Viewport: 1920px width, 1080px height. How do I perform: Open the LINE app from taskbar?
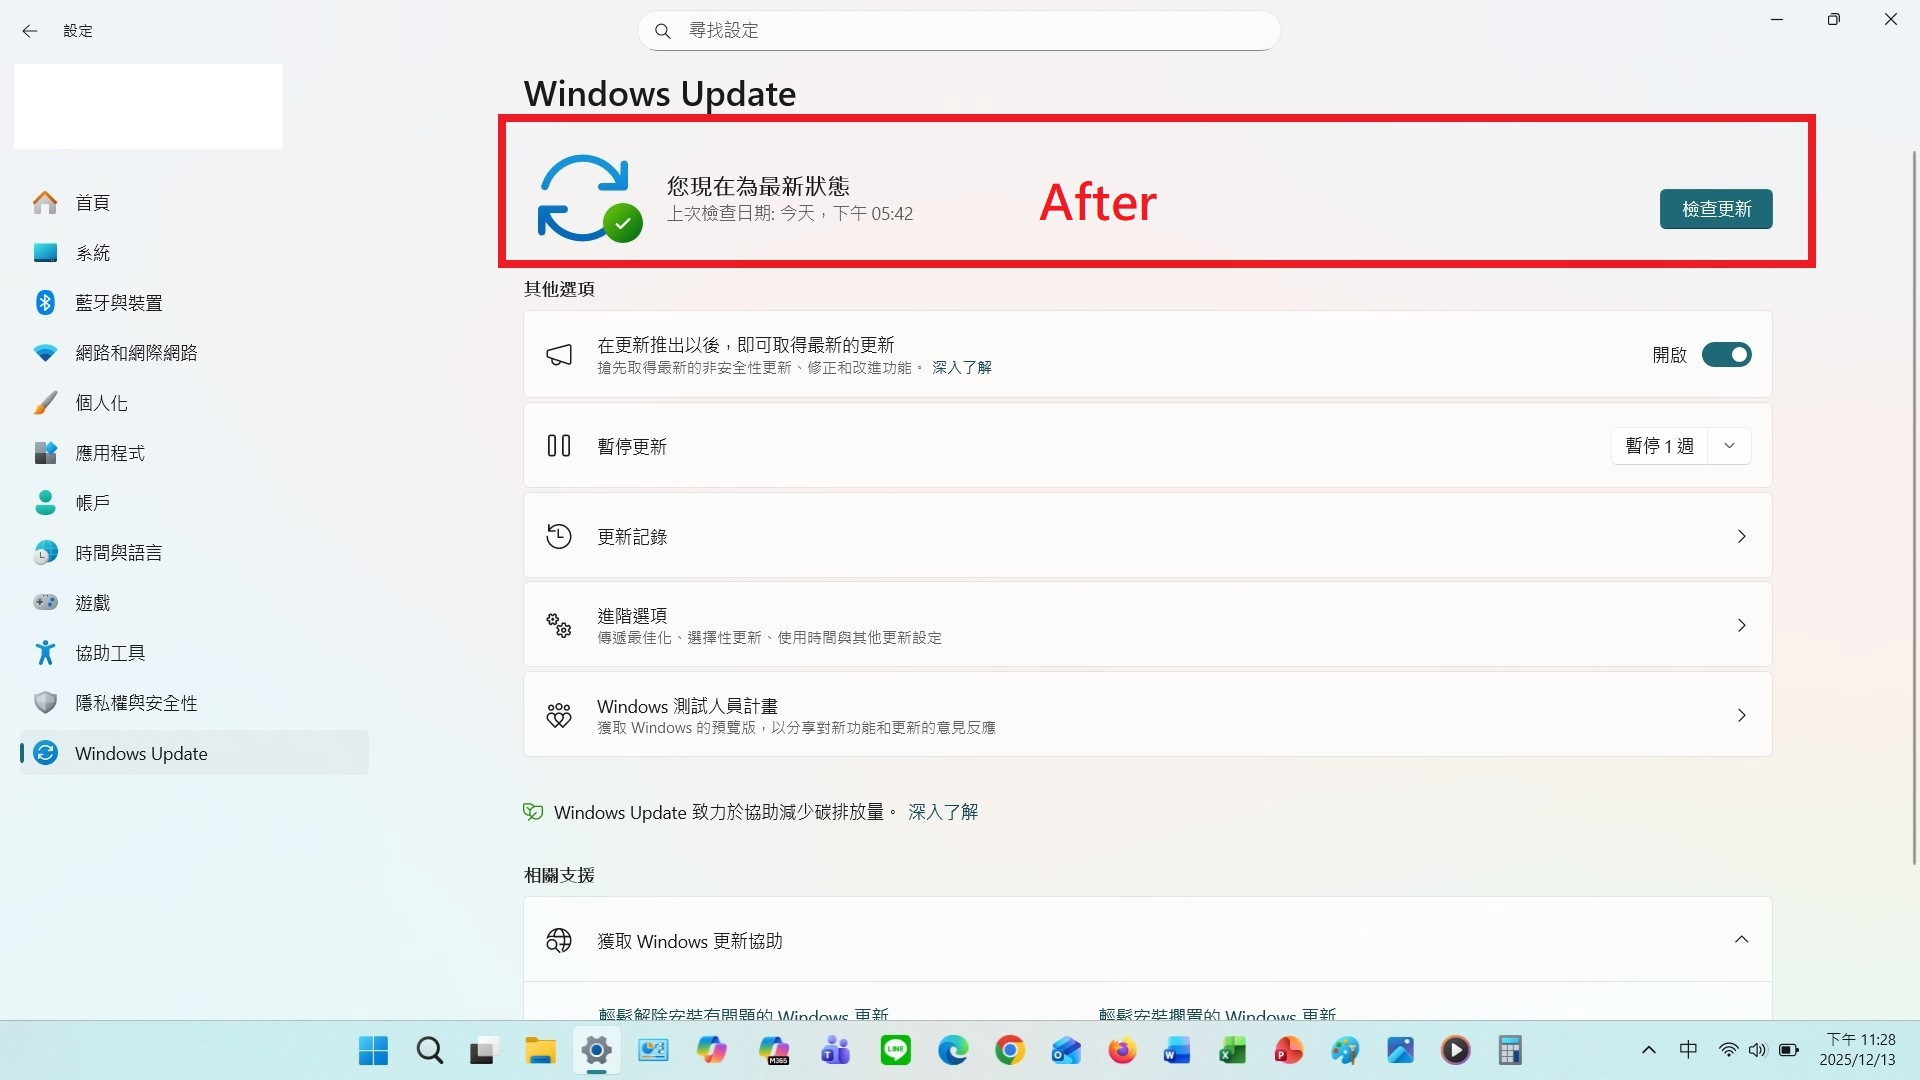tap(896, 1051)
